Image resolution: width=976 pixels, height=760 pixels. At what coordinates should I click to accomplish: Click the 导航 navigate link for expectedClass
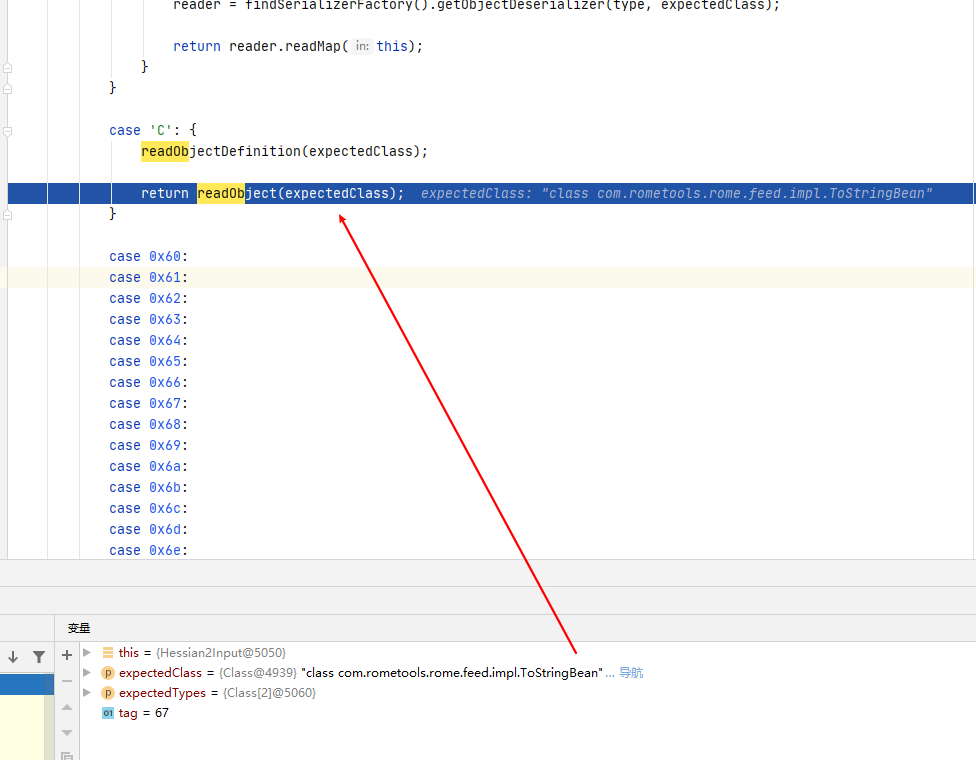tap(631, 673)
